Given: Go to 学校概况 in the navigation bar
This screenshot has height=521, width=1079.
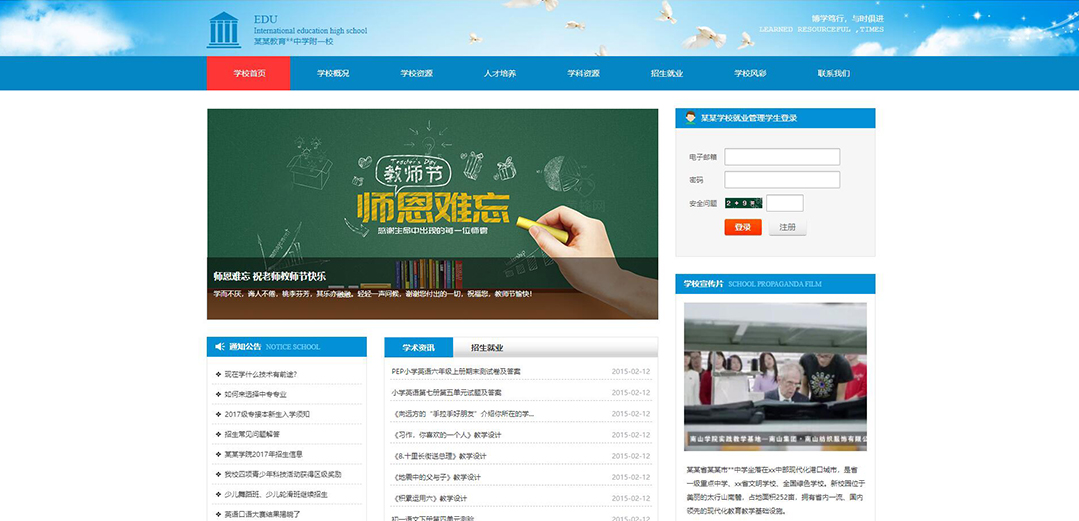Looking at the screenshot, I should [333, 73].
